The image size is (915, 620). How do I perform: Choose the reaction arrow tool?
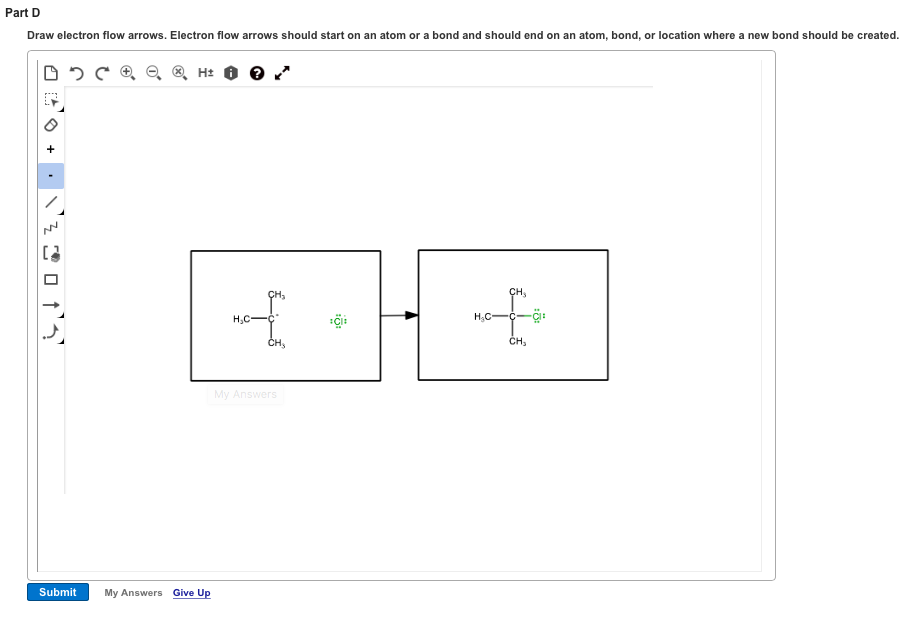pyautogui.click(x=51, y=305)
